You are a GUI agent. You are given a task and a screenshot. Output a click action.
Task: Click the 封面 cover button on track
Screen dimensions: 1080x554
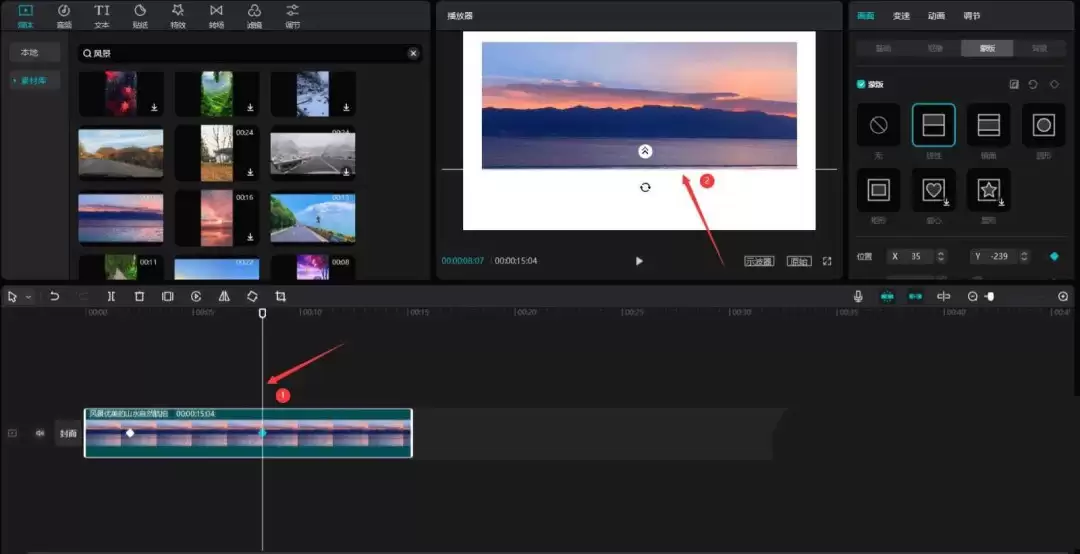[x=68, y=433]
